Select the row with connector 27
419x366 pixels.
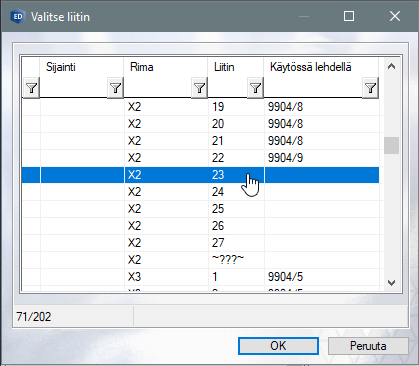coord(201,243)
